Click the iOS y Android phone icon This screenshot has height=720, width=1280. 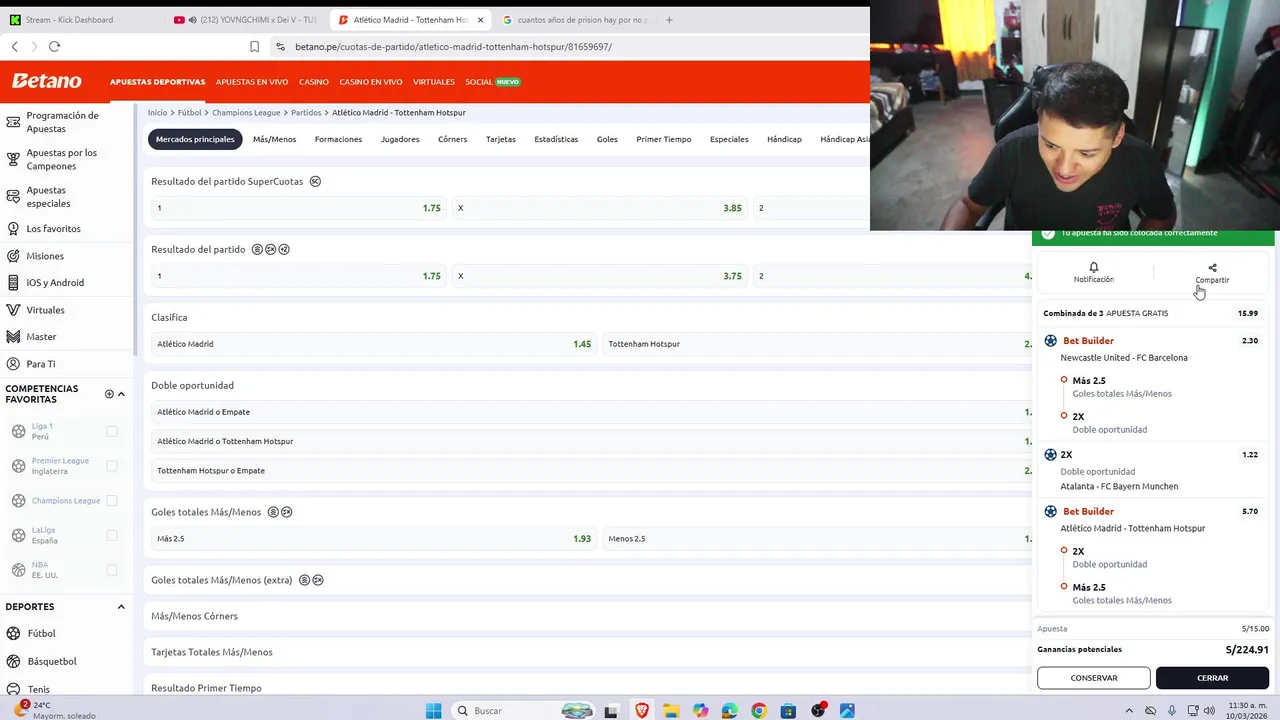13,283
